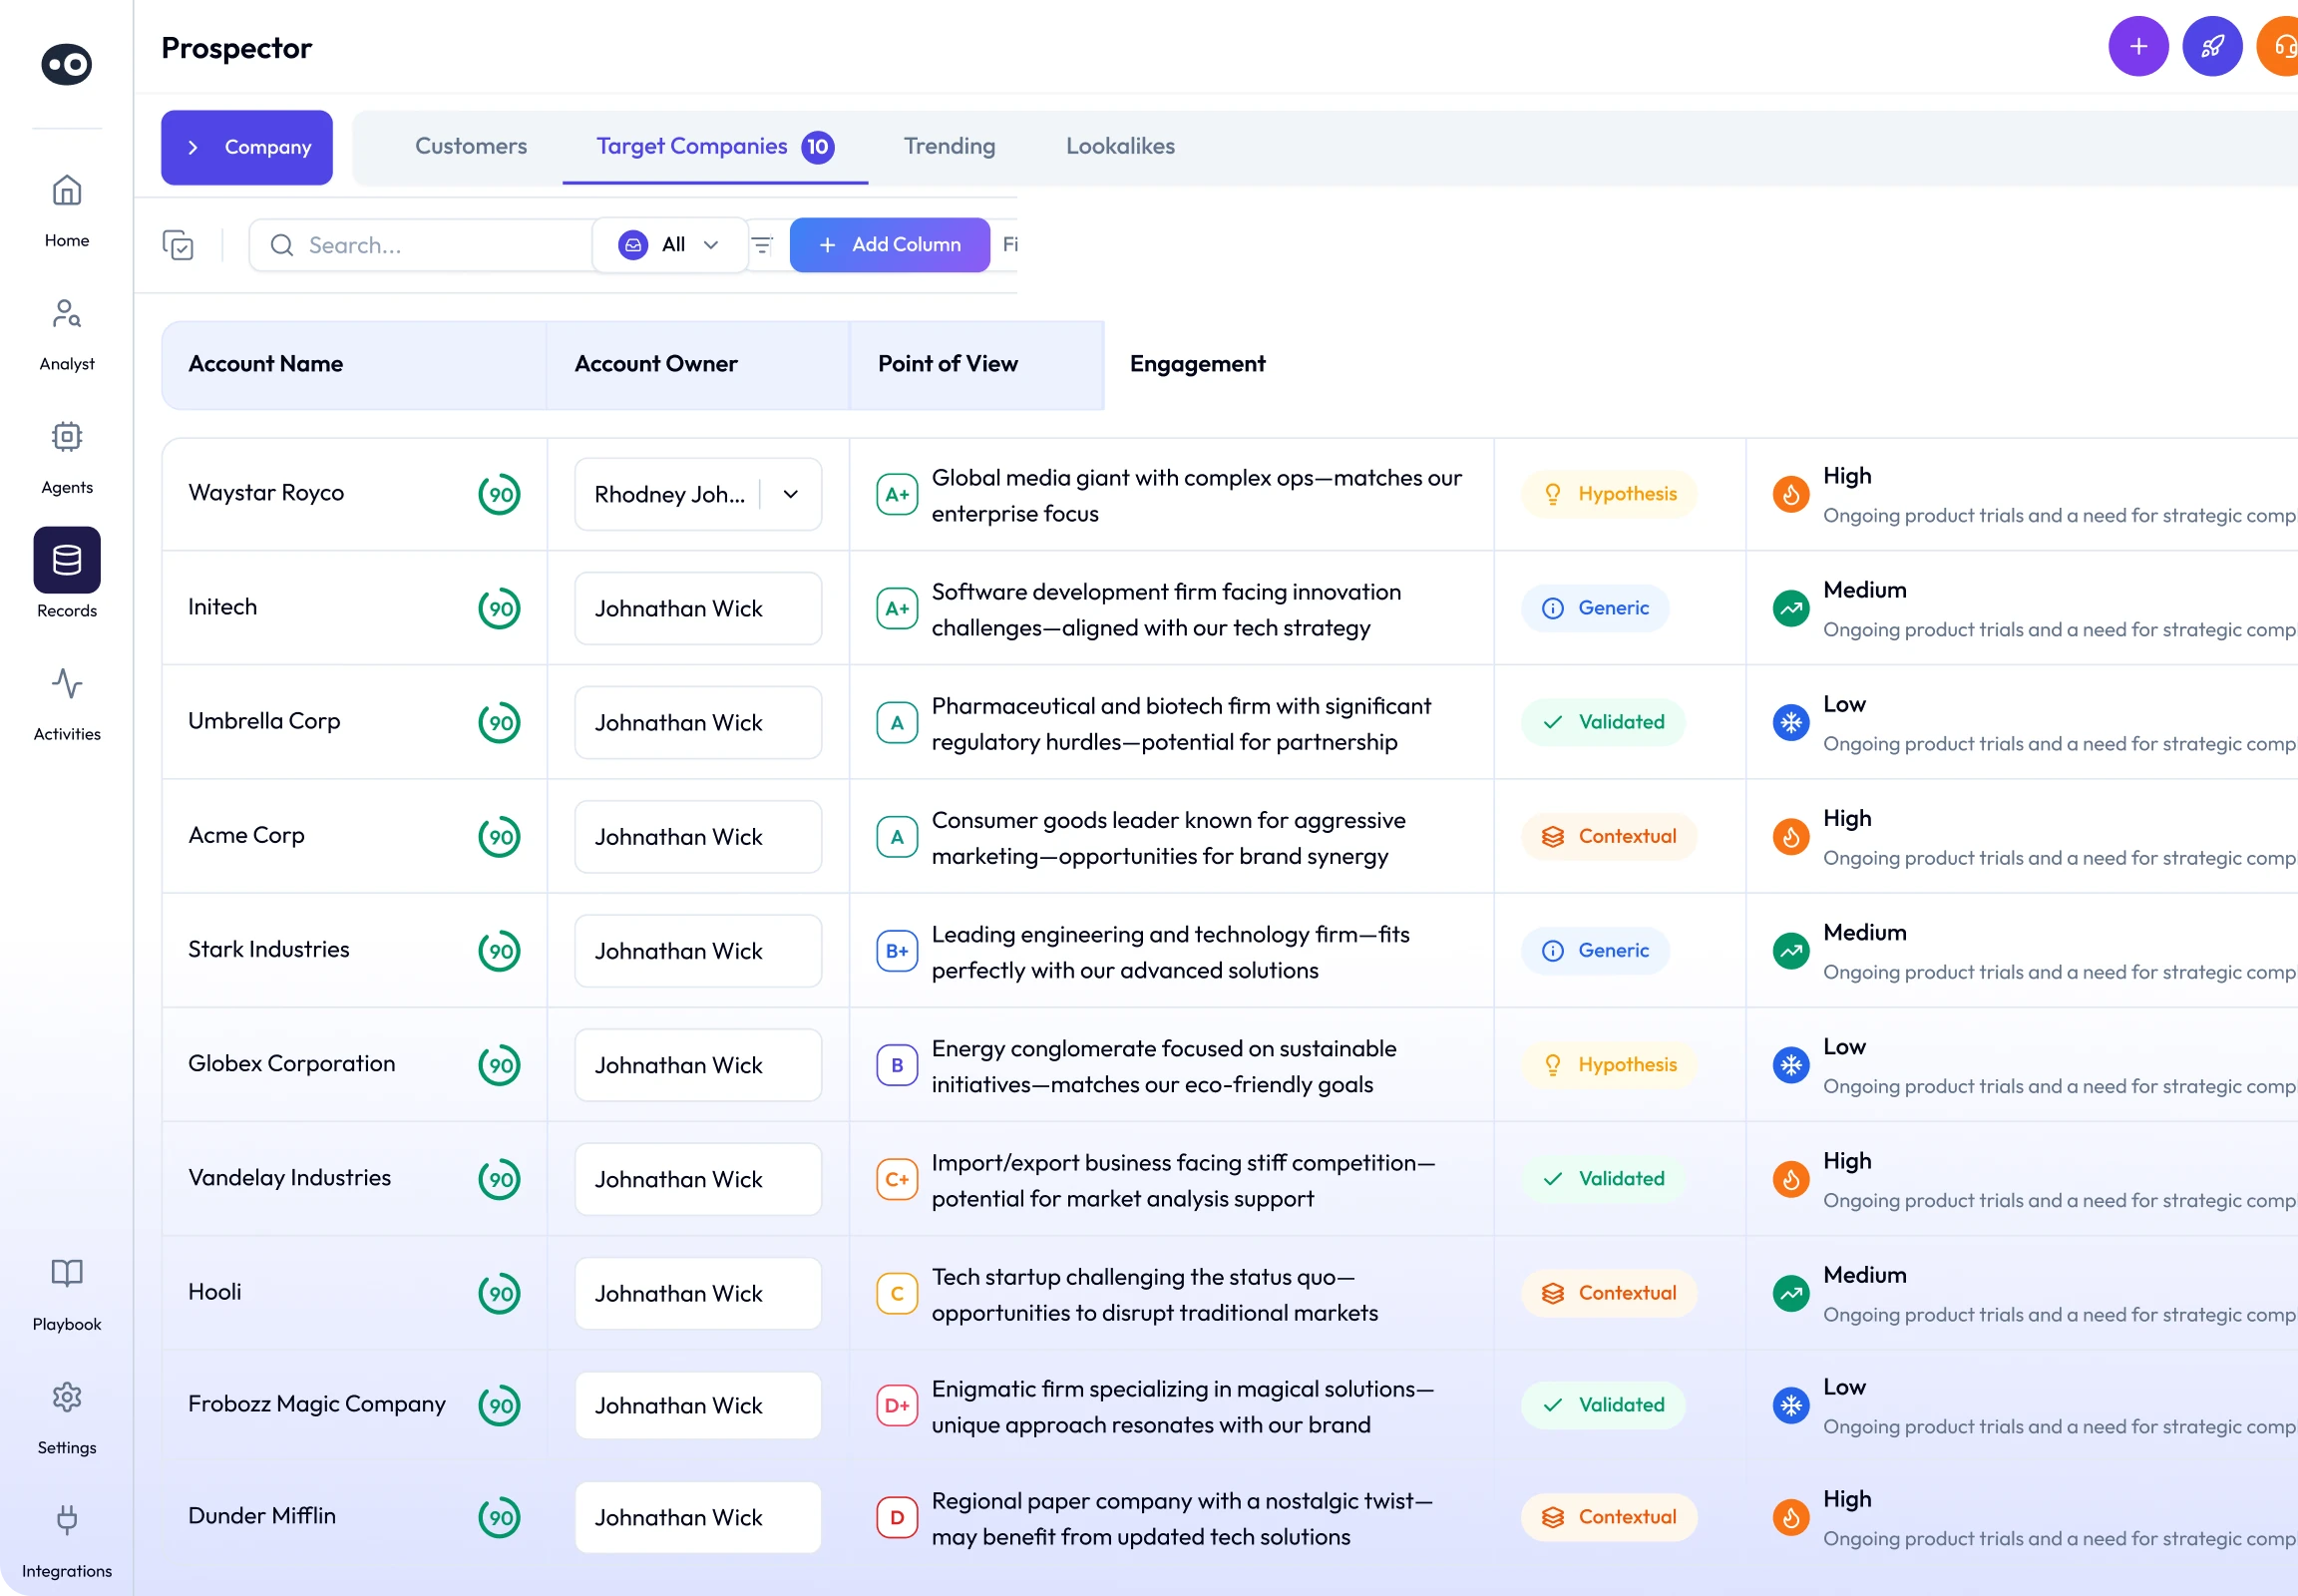Image resolution: width=2298 pixels, height=1596 pixels.
Task: Click the Hypothesis tag for Waystar Royco
Action: tap(1609, 494)
